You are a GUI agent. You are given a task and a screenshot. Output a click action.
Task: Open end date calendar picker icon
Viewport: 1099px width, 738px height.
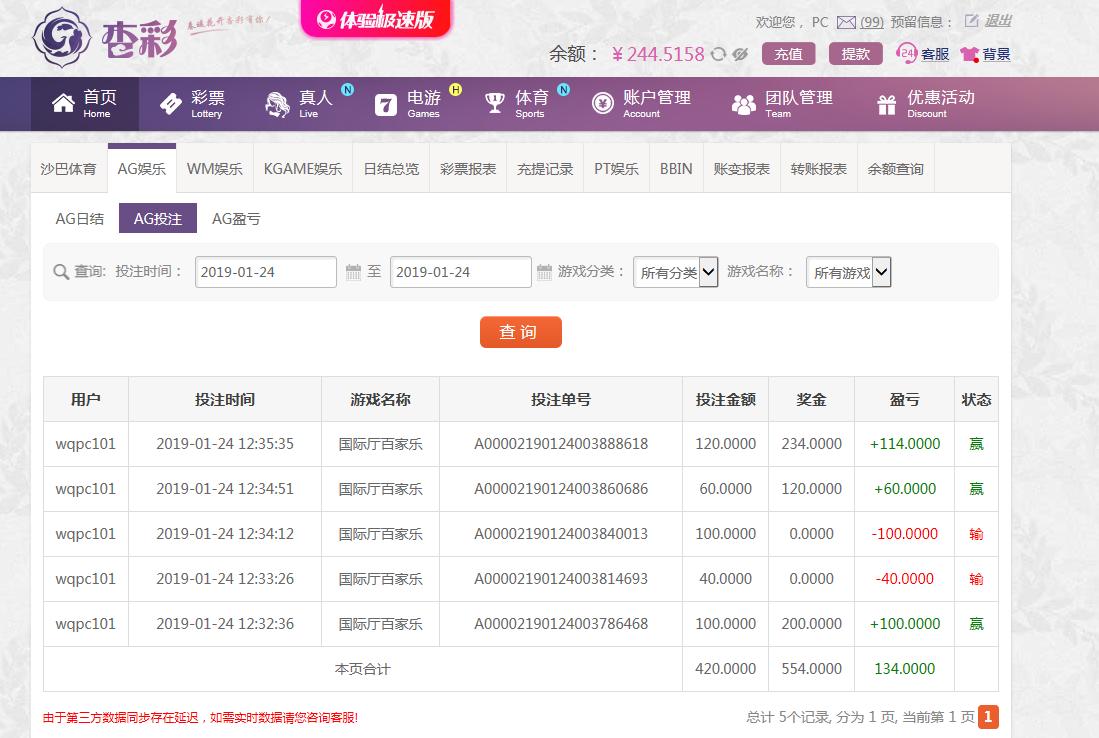pyautogui.click(x=544, y=272)
